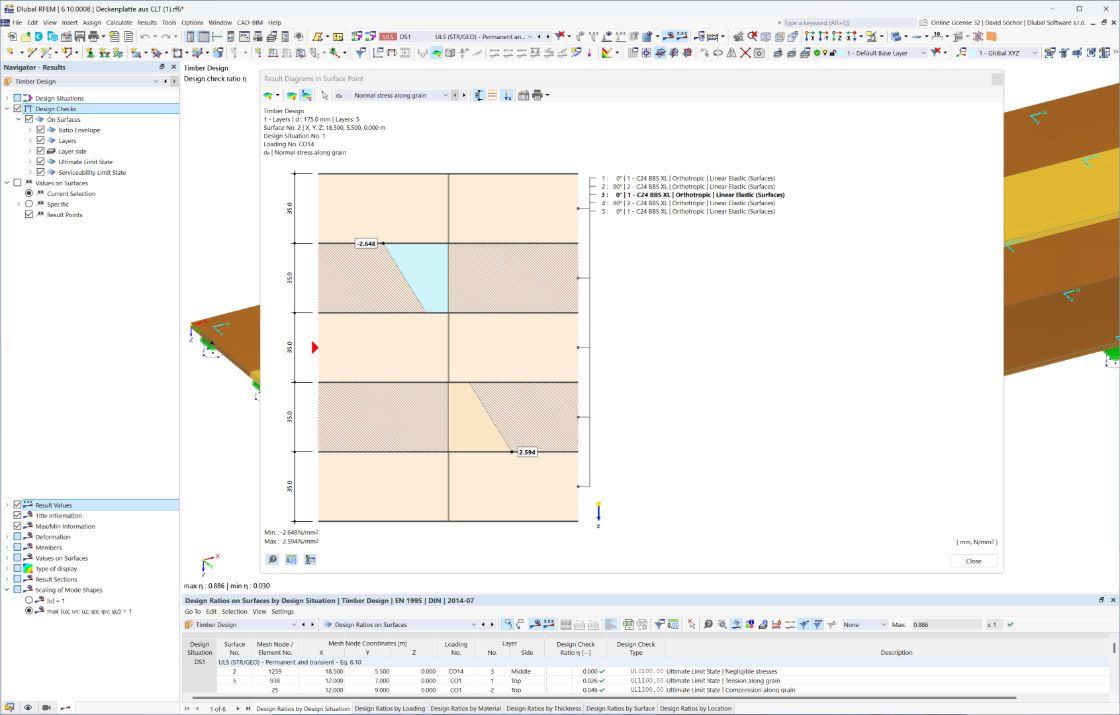Uncheck the Ratio Envelope checkbox
Image resolution: width=1120 pixels, height=715 pixels.
pos(41,130)
